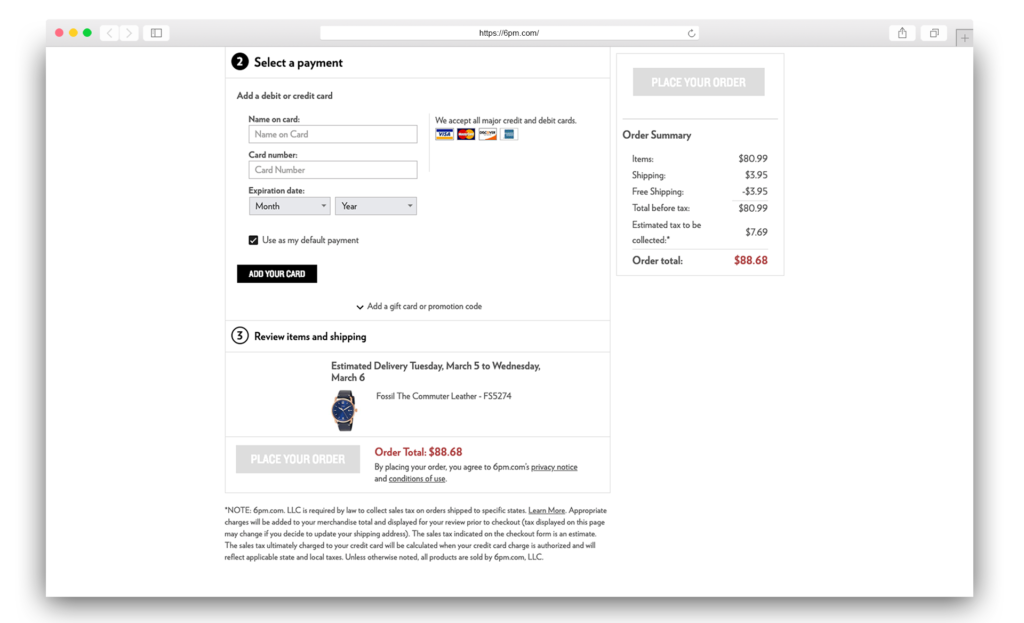Show all tabs overview icon

point(934,33)
